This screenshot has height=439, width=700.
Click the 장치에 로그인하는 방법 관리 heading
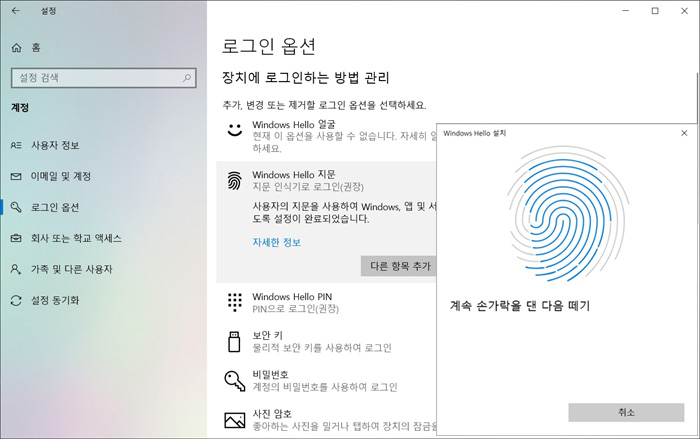[x=306, y=78]
